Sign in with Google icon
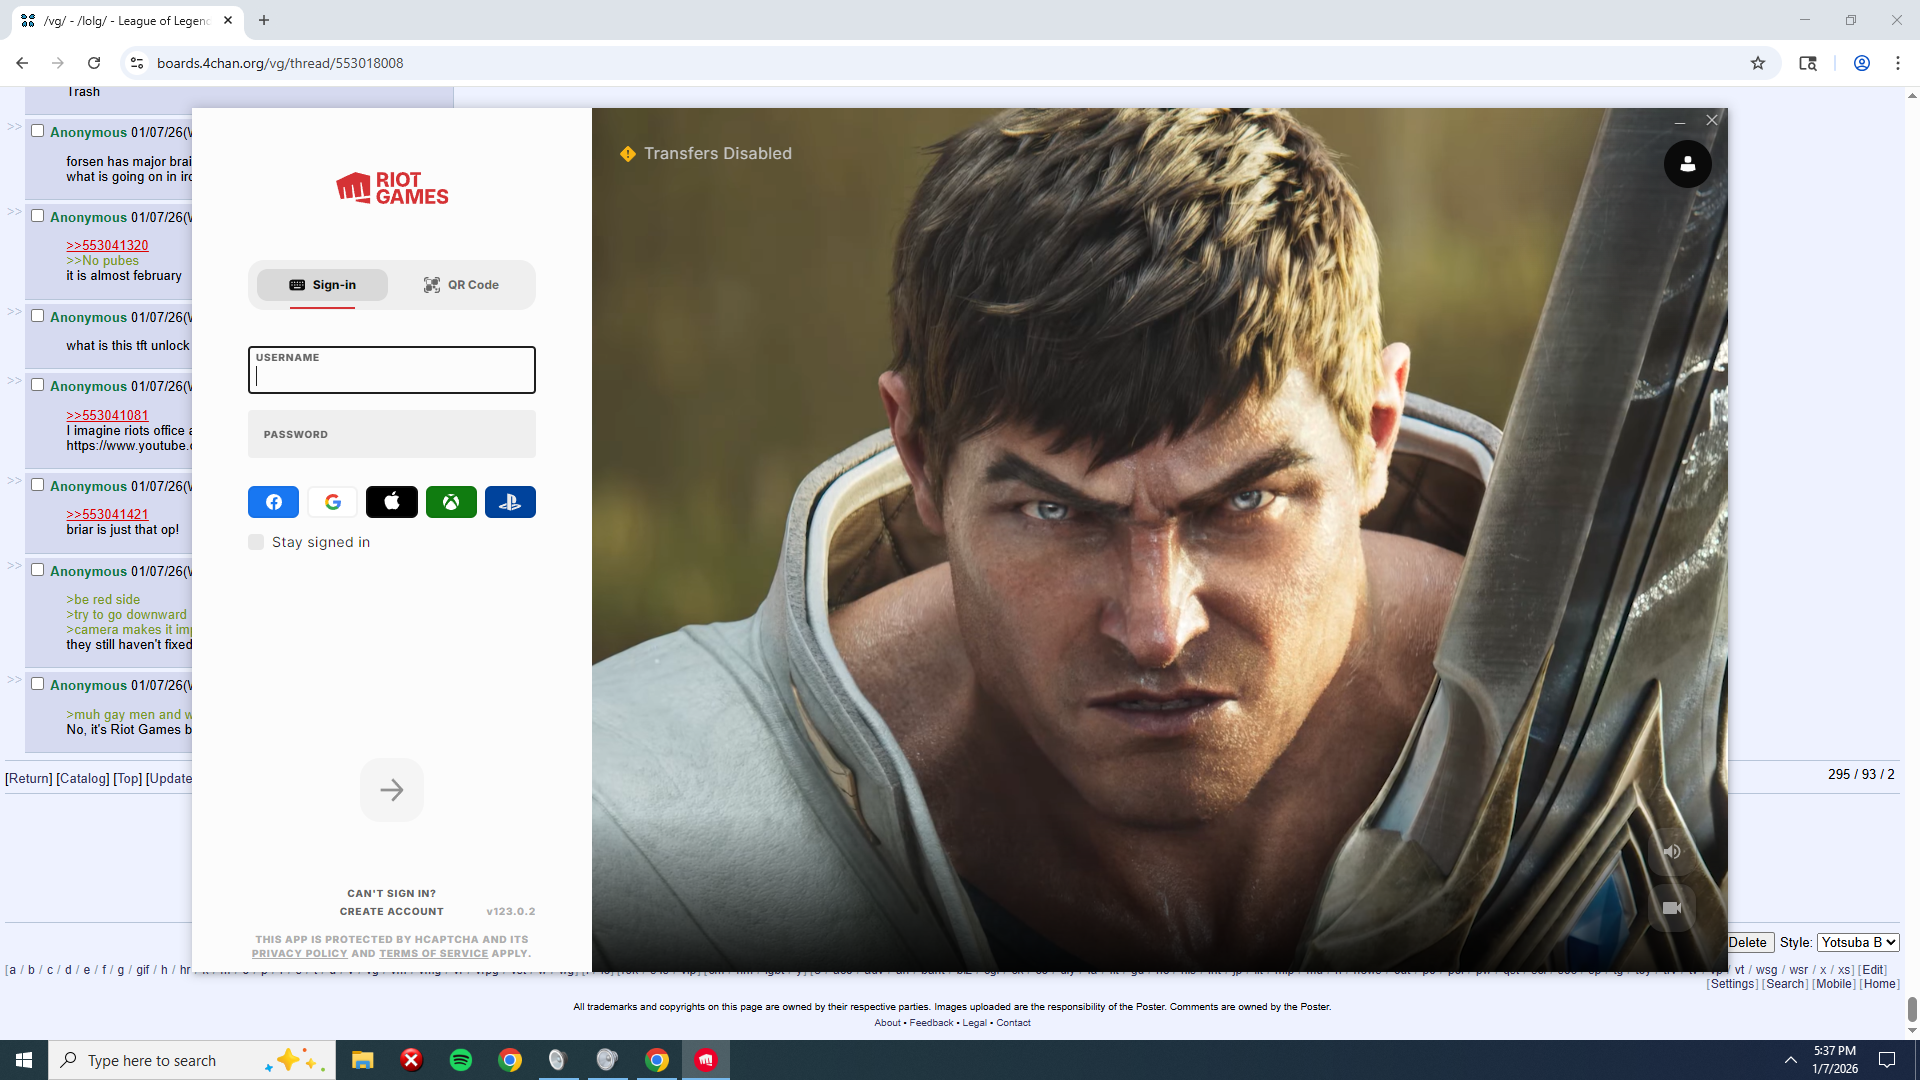 pos(333,502)
